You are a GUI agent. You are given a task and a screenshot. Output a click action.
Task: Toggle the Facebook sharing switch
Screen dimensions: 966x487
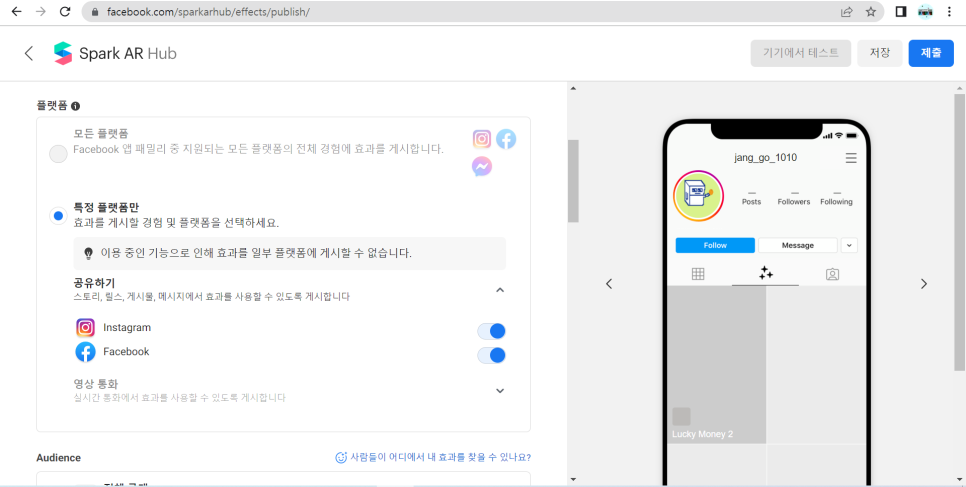492,355
